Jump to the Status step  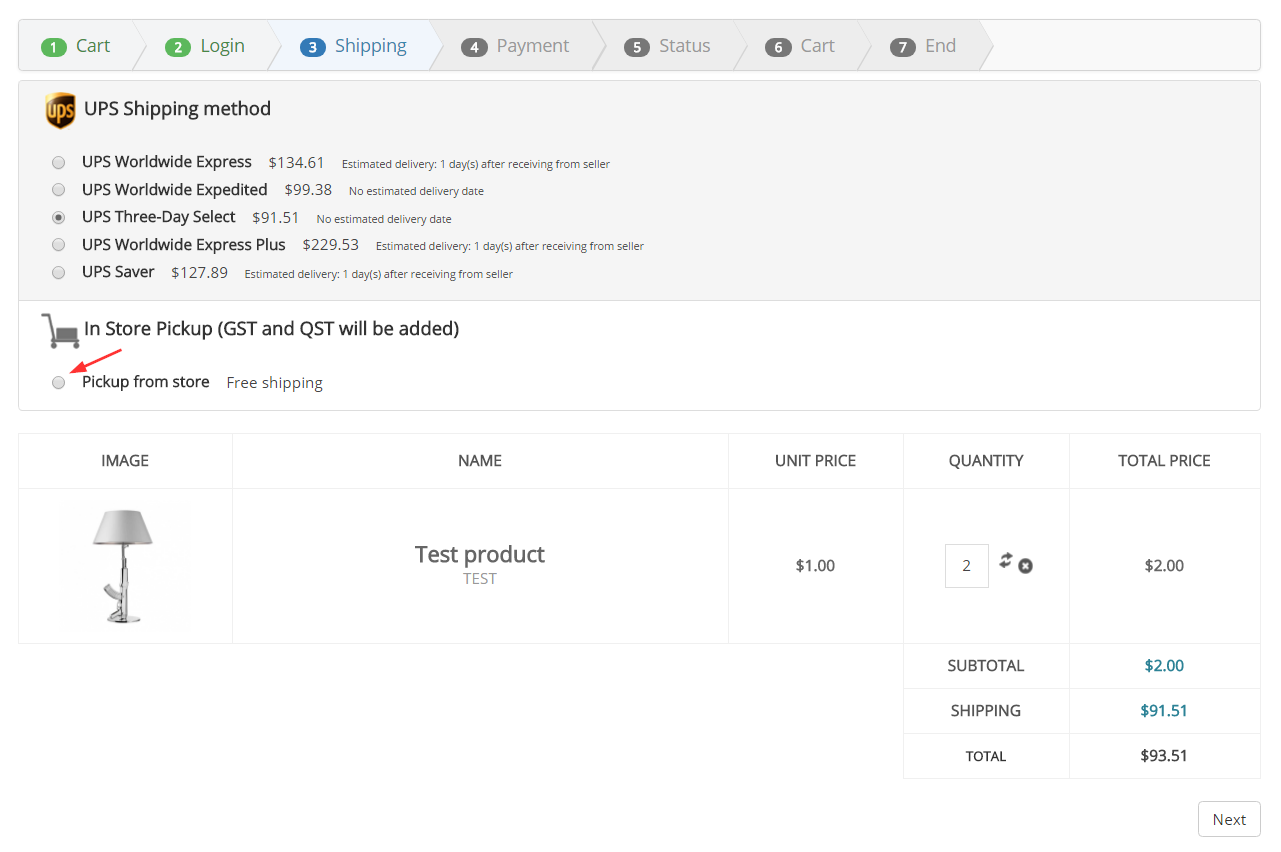[x=668, y=46]
